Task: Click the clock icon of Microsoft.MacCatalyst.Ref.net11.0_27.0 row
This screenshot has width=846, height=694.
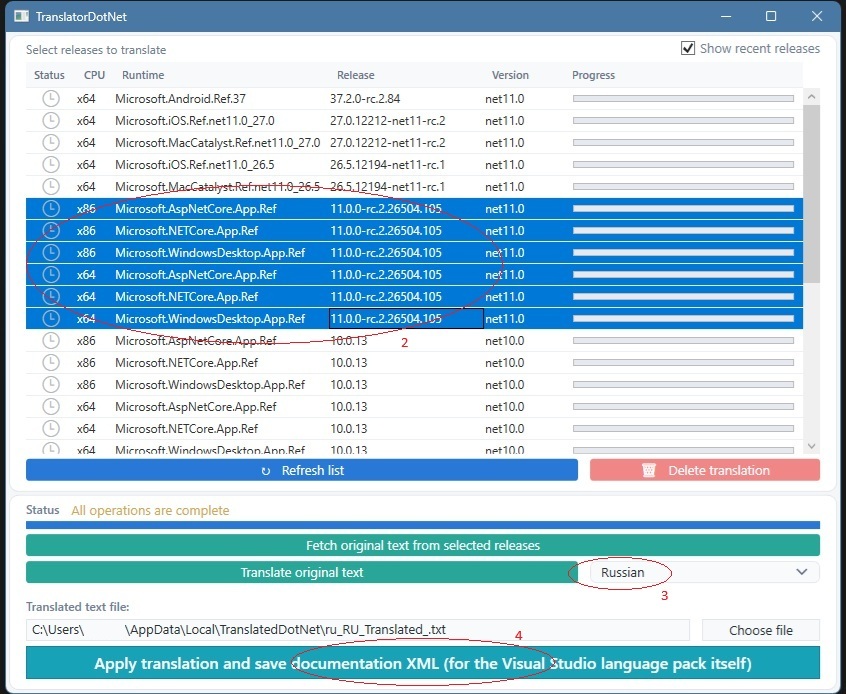Action: click(51, 142)
